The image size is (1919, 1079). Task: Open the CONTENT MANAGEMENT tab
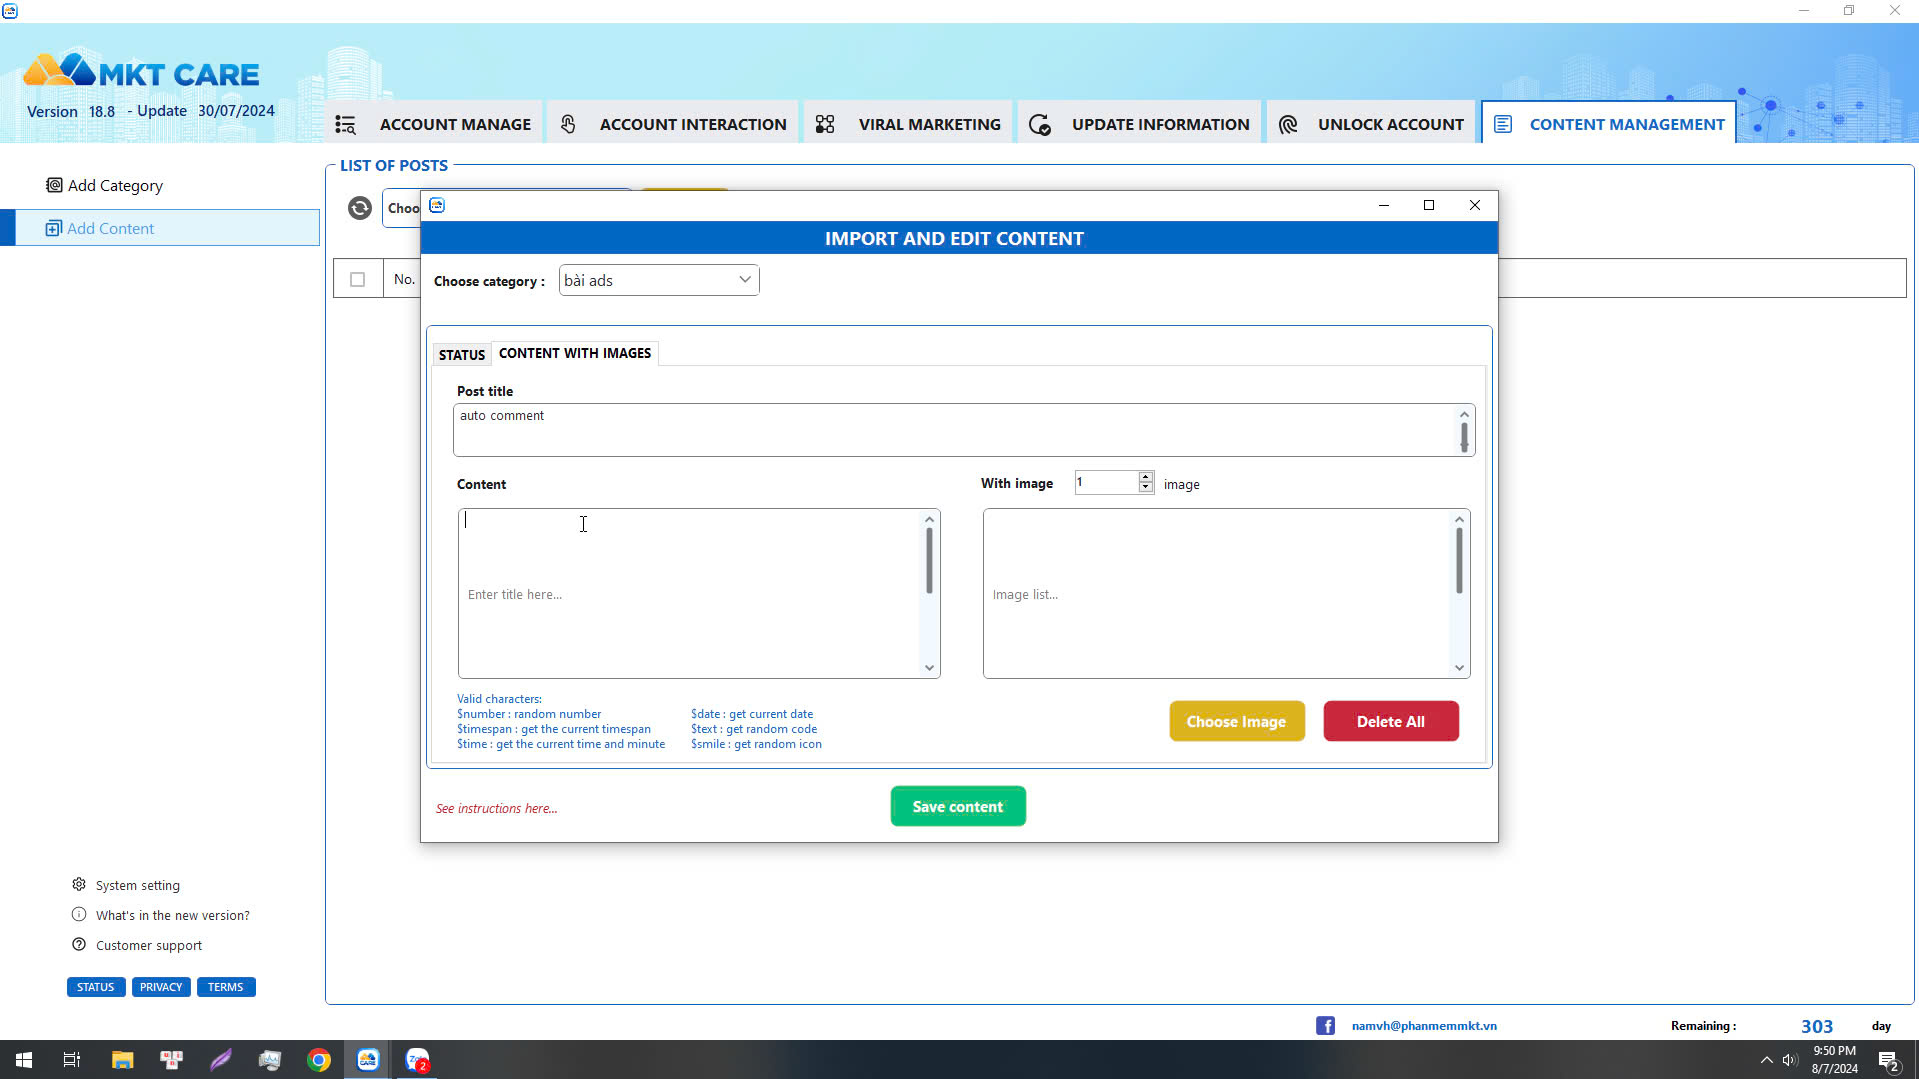(x=1608, y=124)
